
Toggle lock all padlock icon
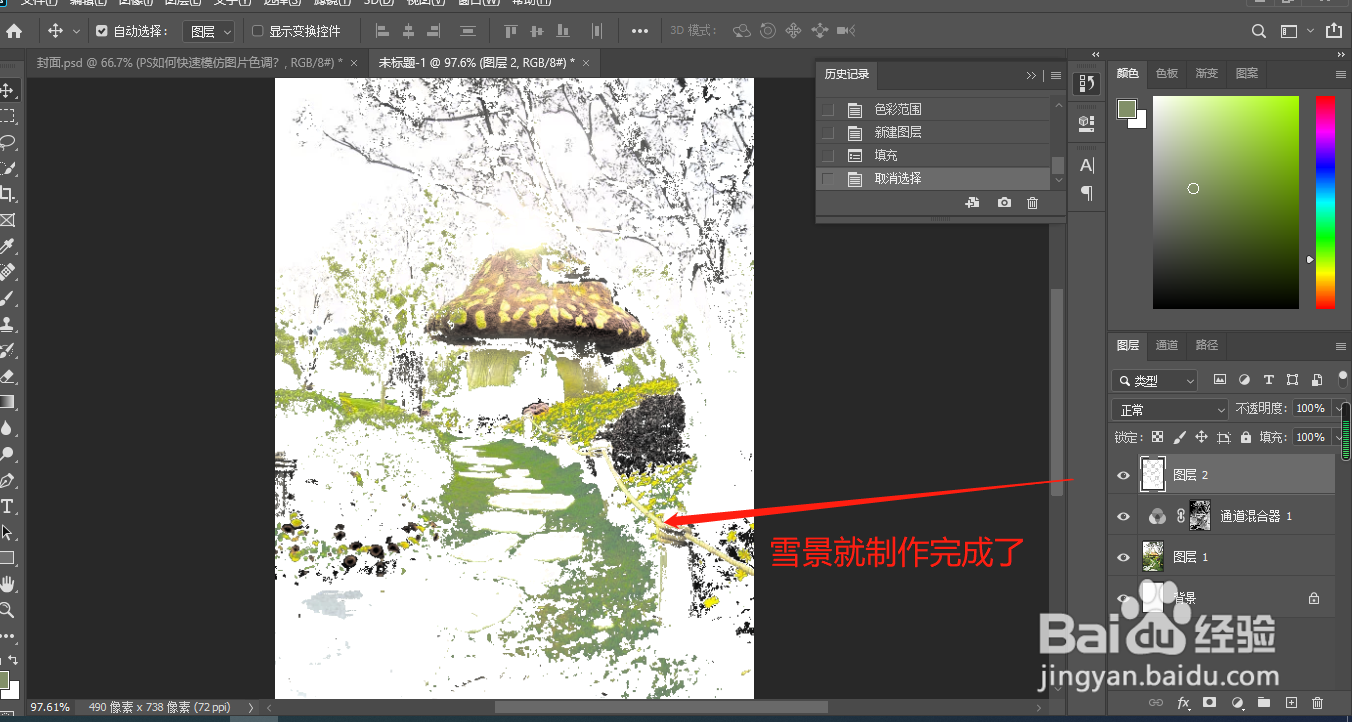1246,437
